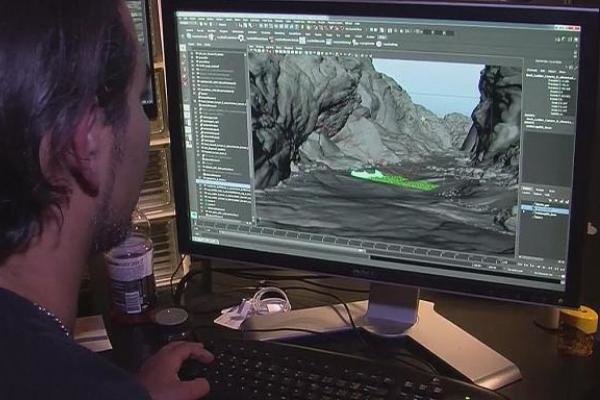Toggle visibility of the first display layer
Screen dimensions: 600x400
(524, 205)
